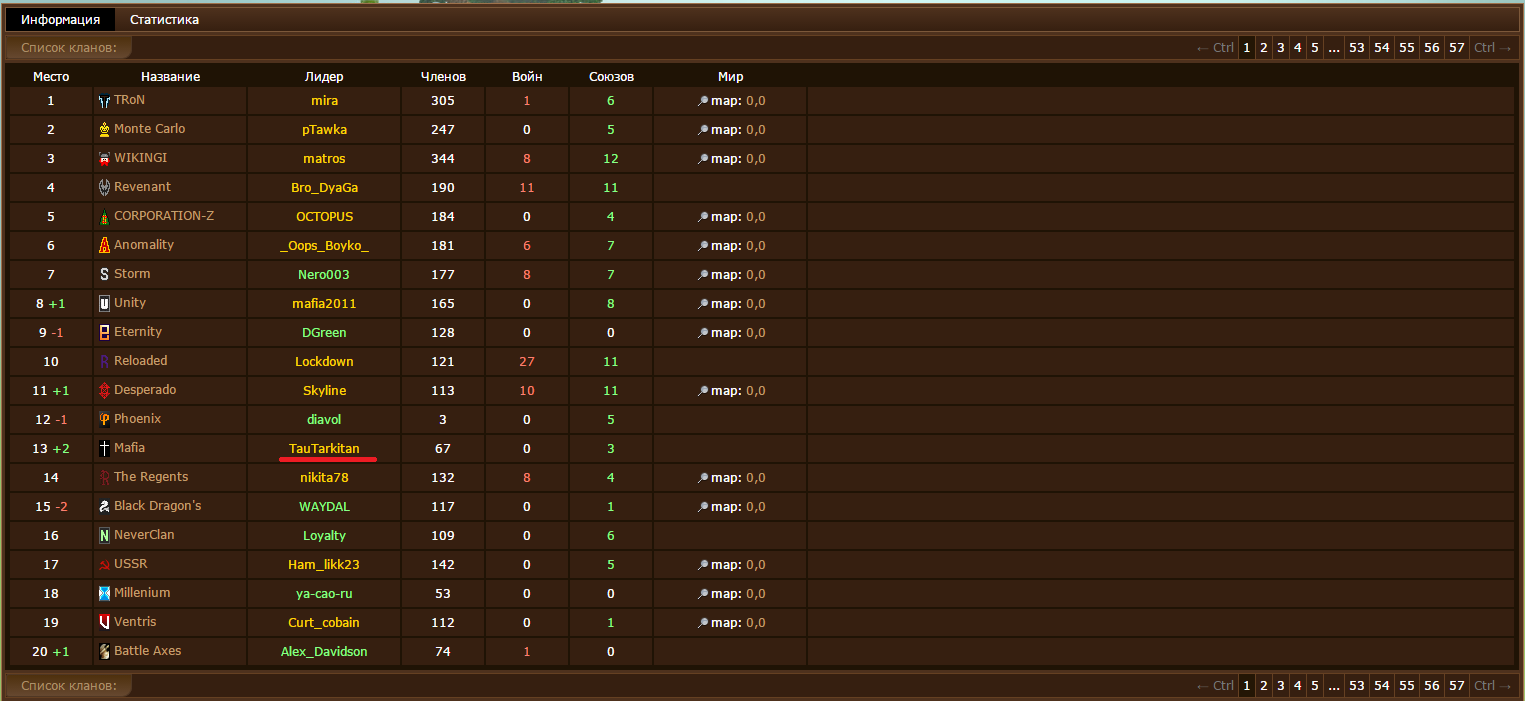Click the Членов column header
The height and width of the screenshot is (701, 1525).
(x=443, y=77)
